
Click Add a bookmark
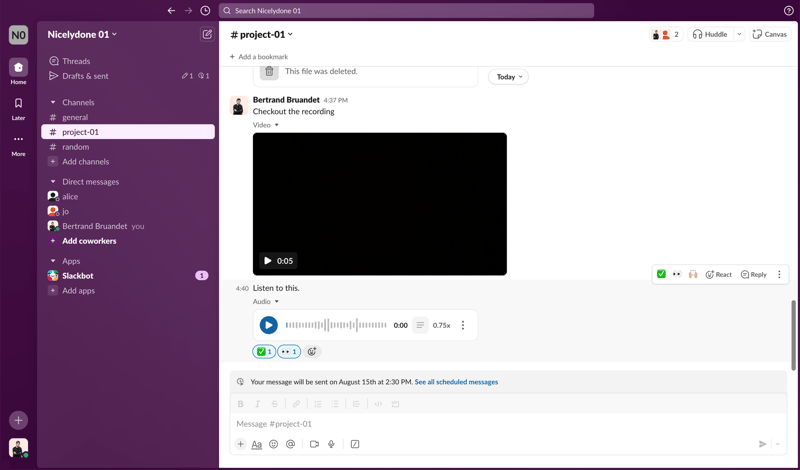(259, 57)
